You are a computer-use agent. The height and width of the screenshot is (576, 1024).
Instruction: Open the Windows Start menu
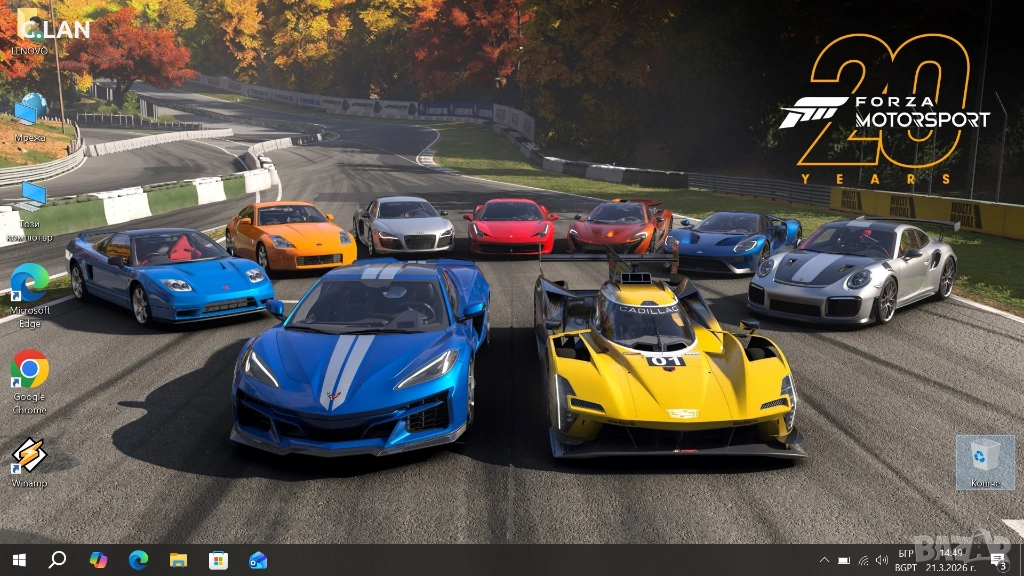18,560
